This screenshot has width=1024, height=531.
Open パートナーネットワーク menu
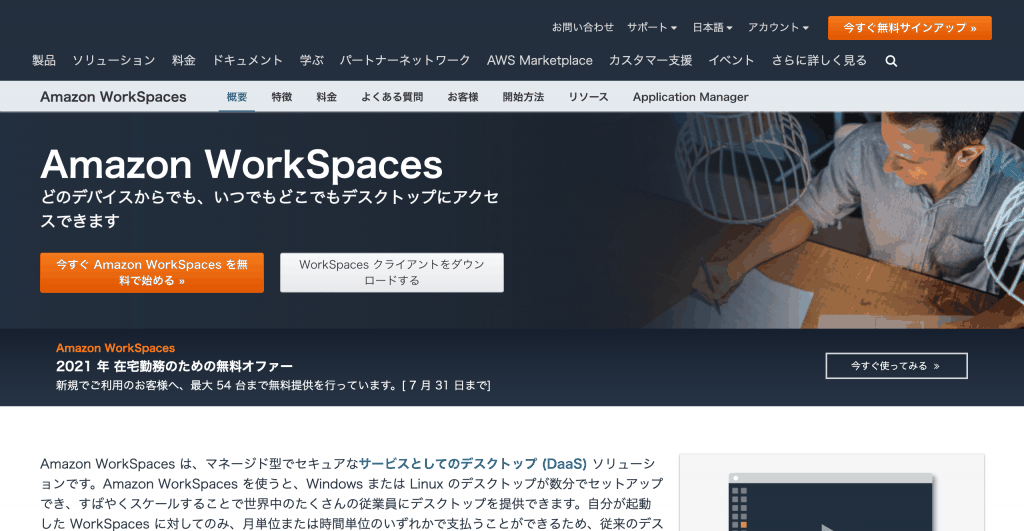click(x=405, y=61)
